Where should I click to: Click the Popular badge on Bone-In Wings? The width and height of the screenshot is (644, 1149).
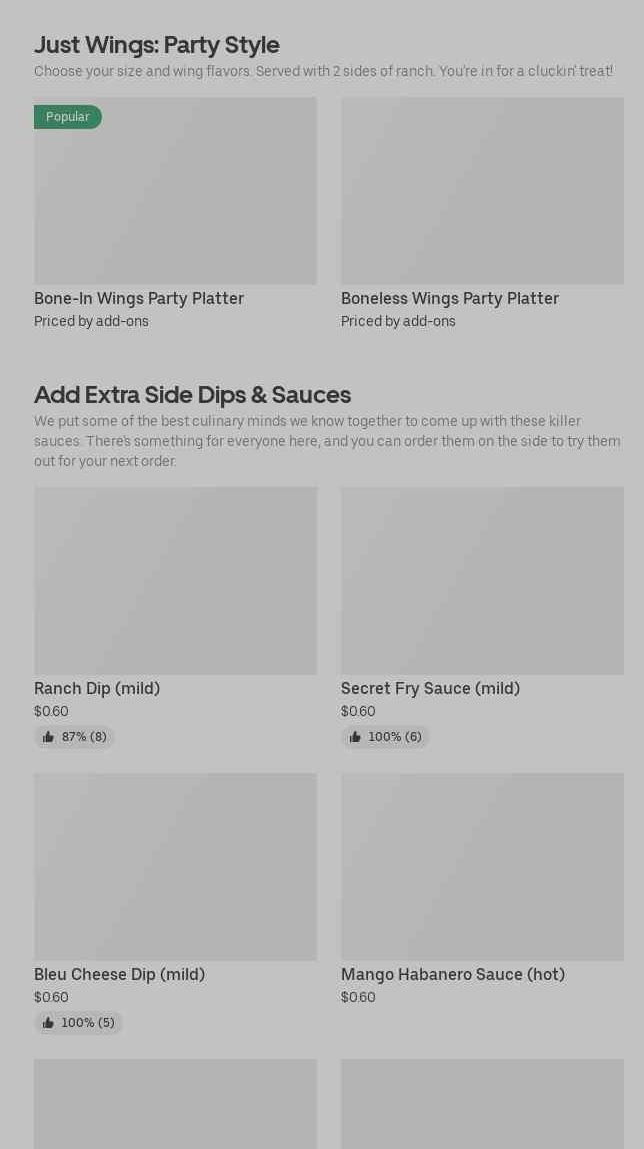pos(68,117)
